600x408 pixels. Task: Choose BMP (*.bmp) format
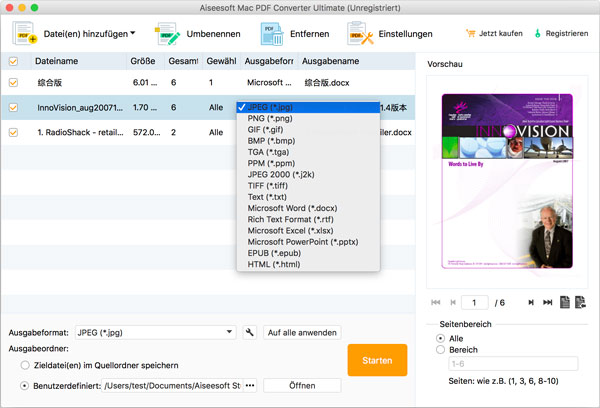tap(308, 141)
